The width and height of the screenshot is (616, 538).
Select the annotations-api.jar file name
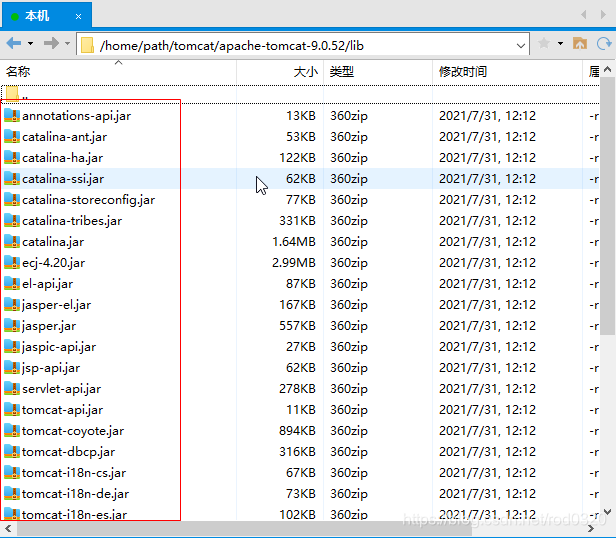[77, 116]
